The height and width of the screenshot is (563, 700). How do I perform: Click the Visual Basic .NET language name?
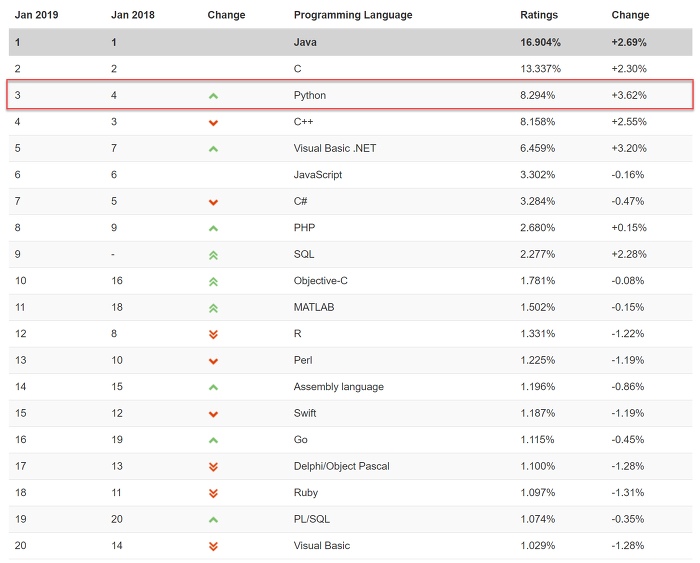pyautogui.click(x=335, y=148)
